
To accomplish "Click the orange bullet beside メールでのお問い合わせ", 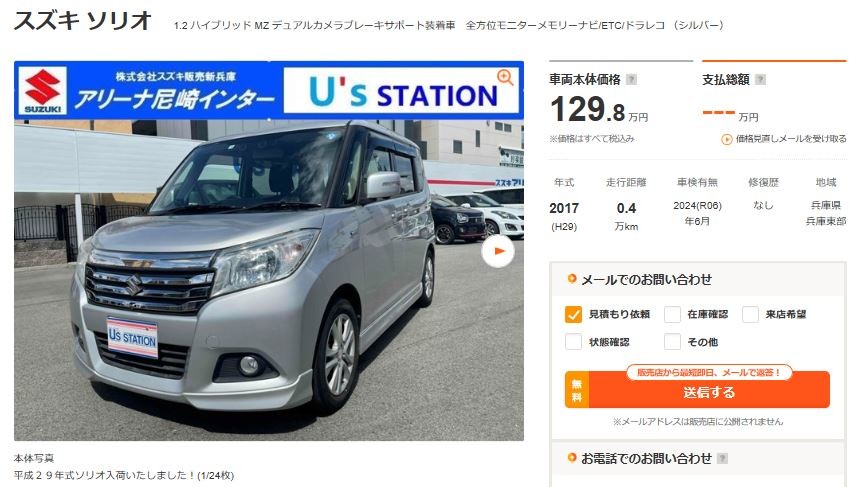I will pyautogui.click(x=572, y=279).
